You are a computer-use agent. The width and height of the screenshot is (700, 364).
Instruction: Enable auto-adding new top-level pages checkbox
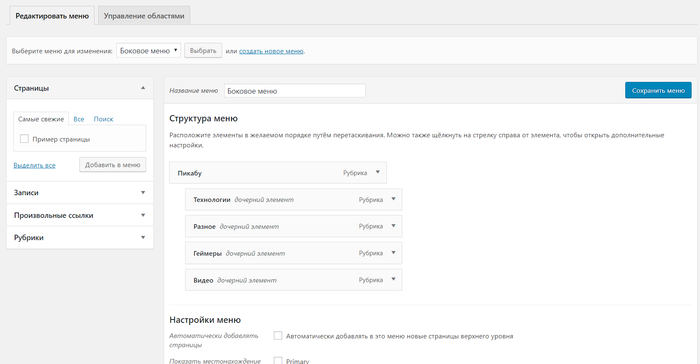278,335
